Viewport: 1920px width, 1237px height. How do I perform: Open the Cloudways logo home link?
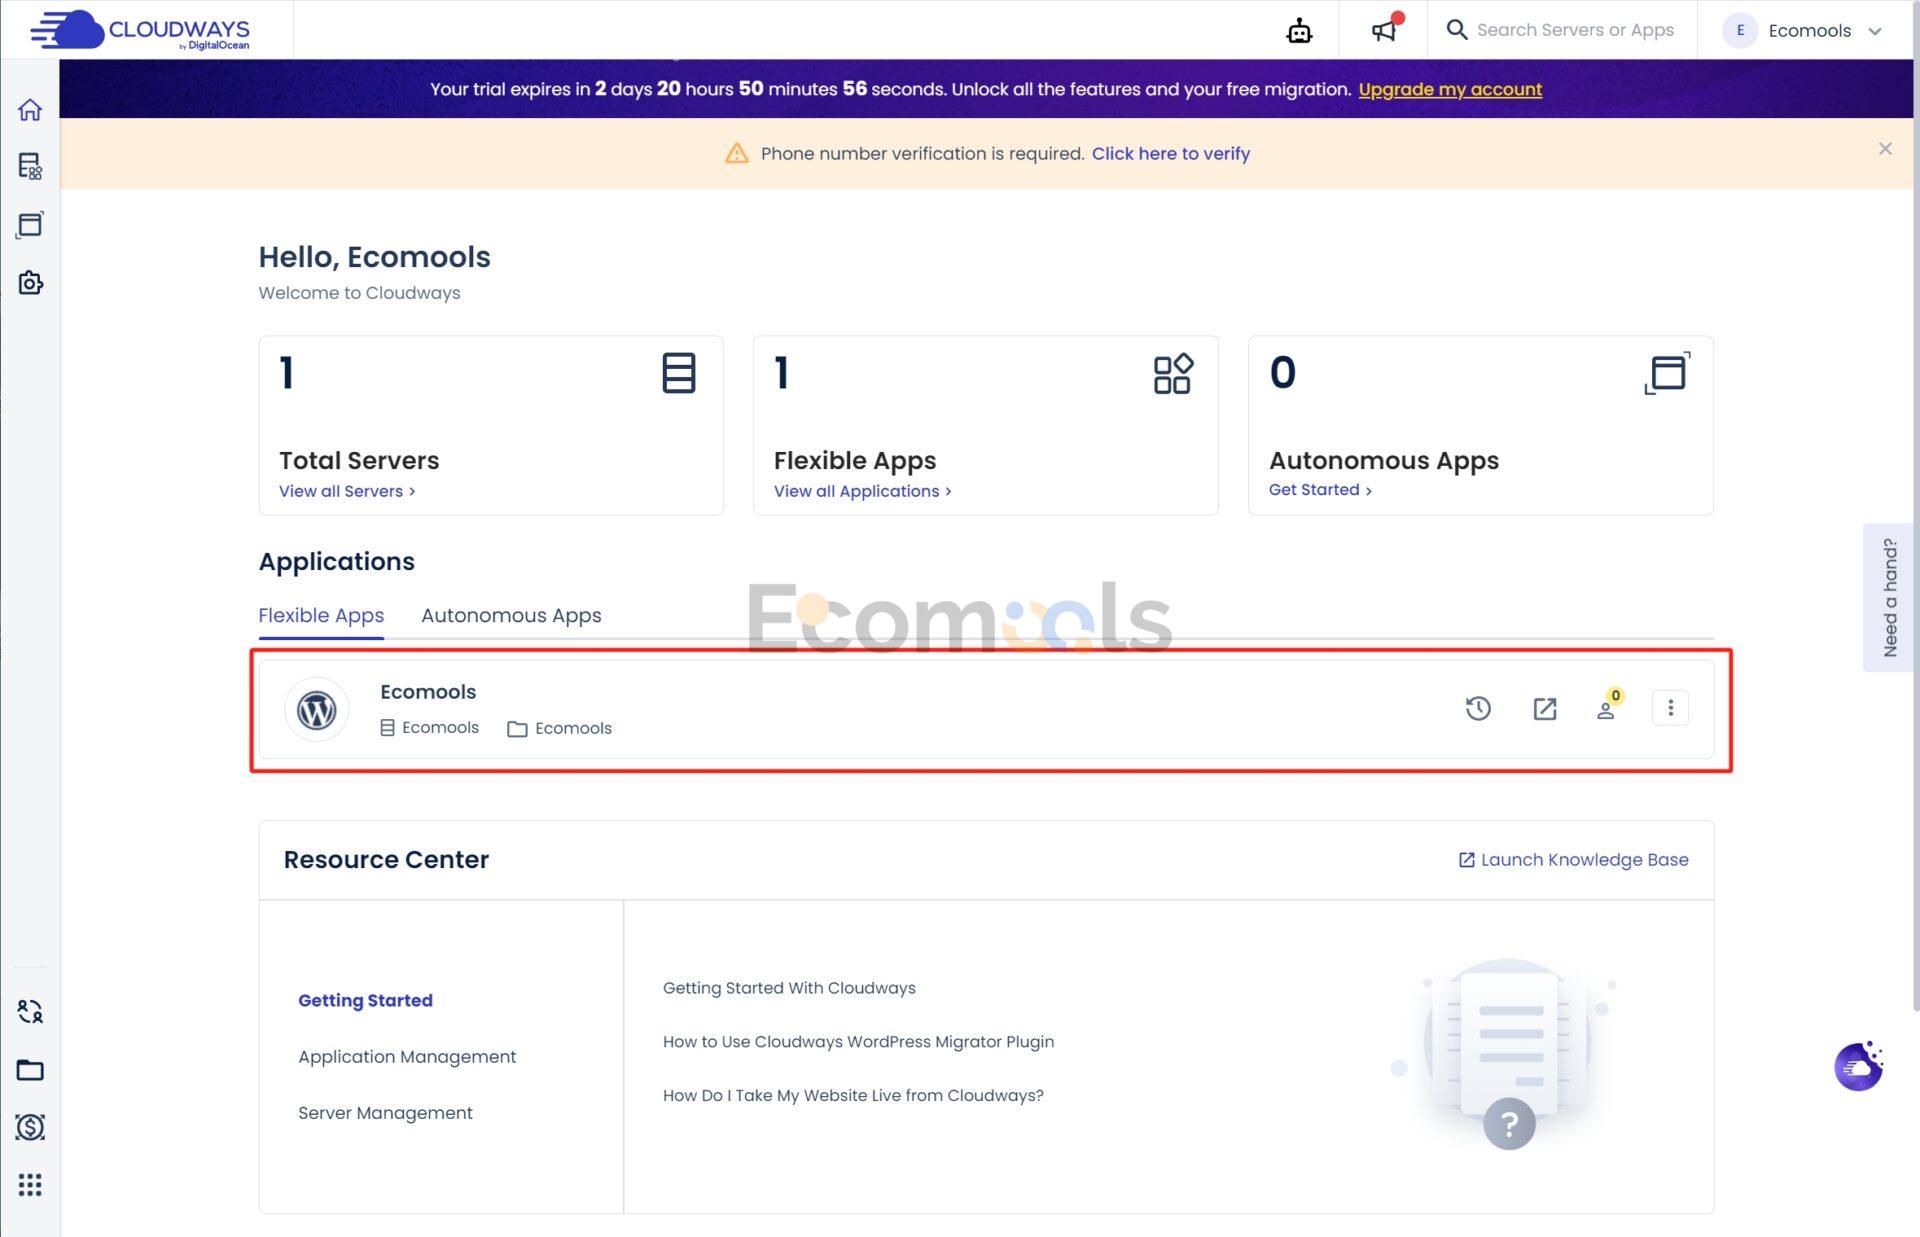click(x=140, y=30)
